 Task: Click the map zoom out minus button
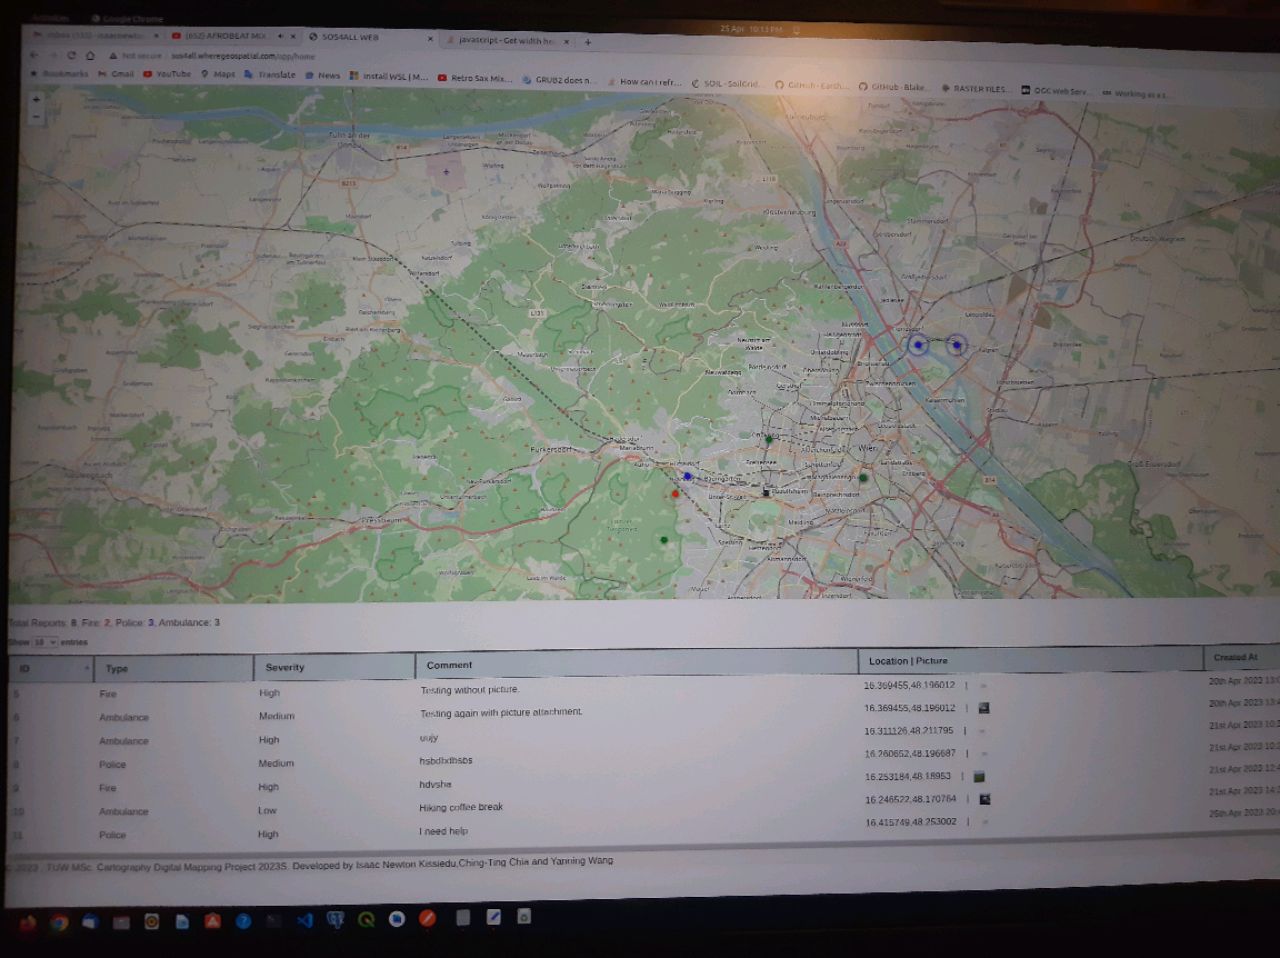click(36, 117)
